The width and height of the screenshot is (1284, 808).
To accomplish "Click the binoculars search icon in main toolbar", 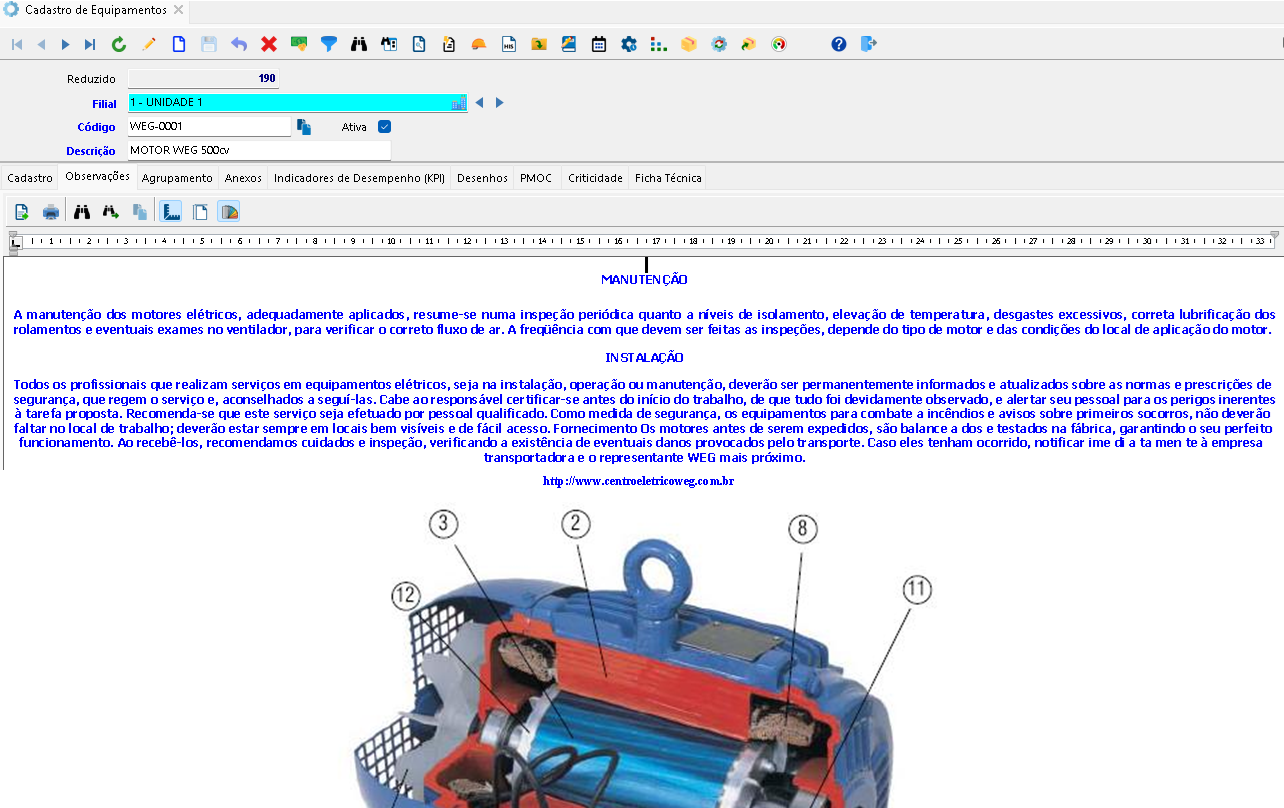I will pyautogui.click(x=359, y=44).
